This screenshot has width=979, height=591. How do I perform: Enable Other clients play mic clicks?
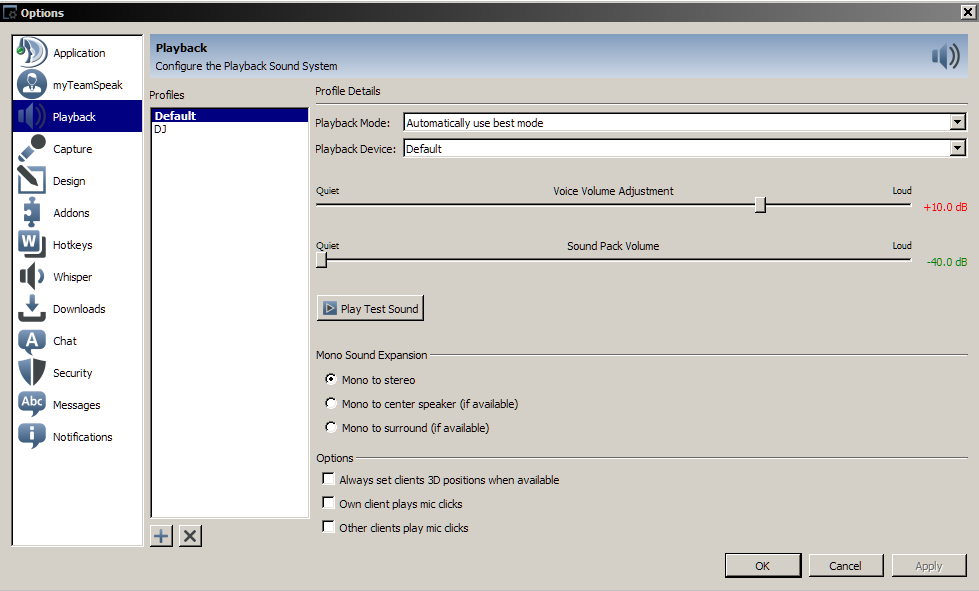(328, 527)
